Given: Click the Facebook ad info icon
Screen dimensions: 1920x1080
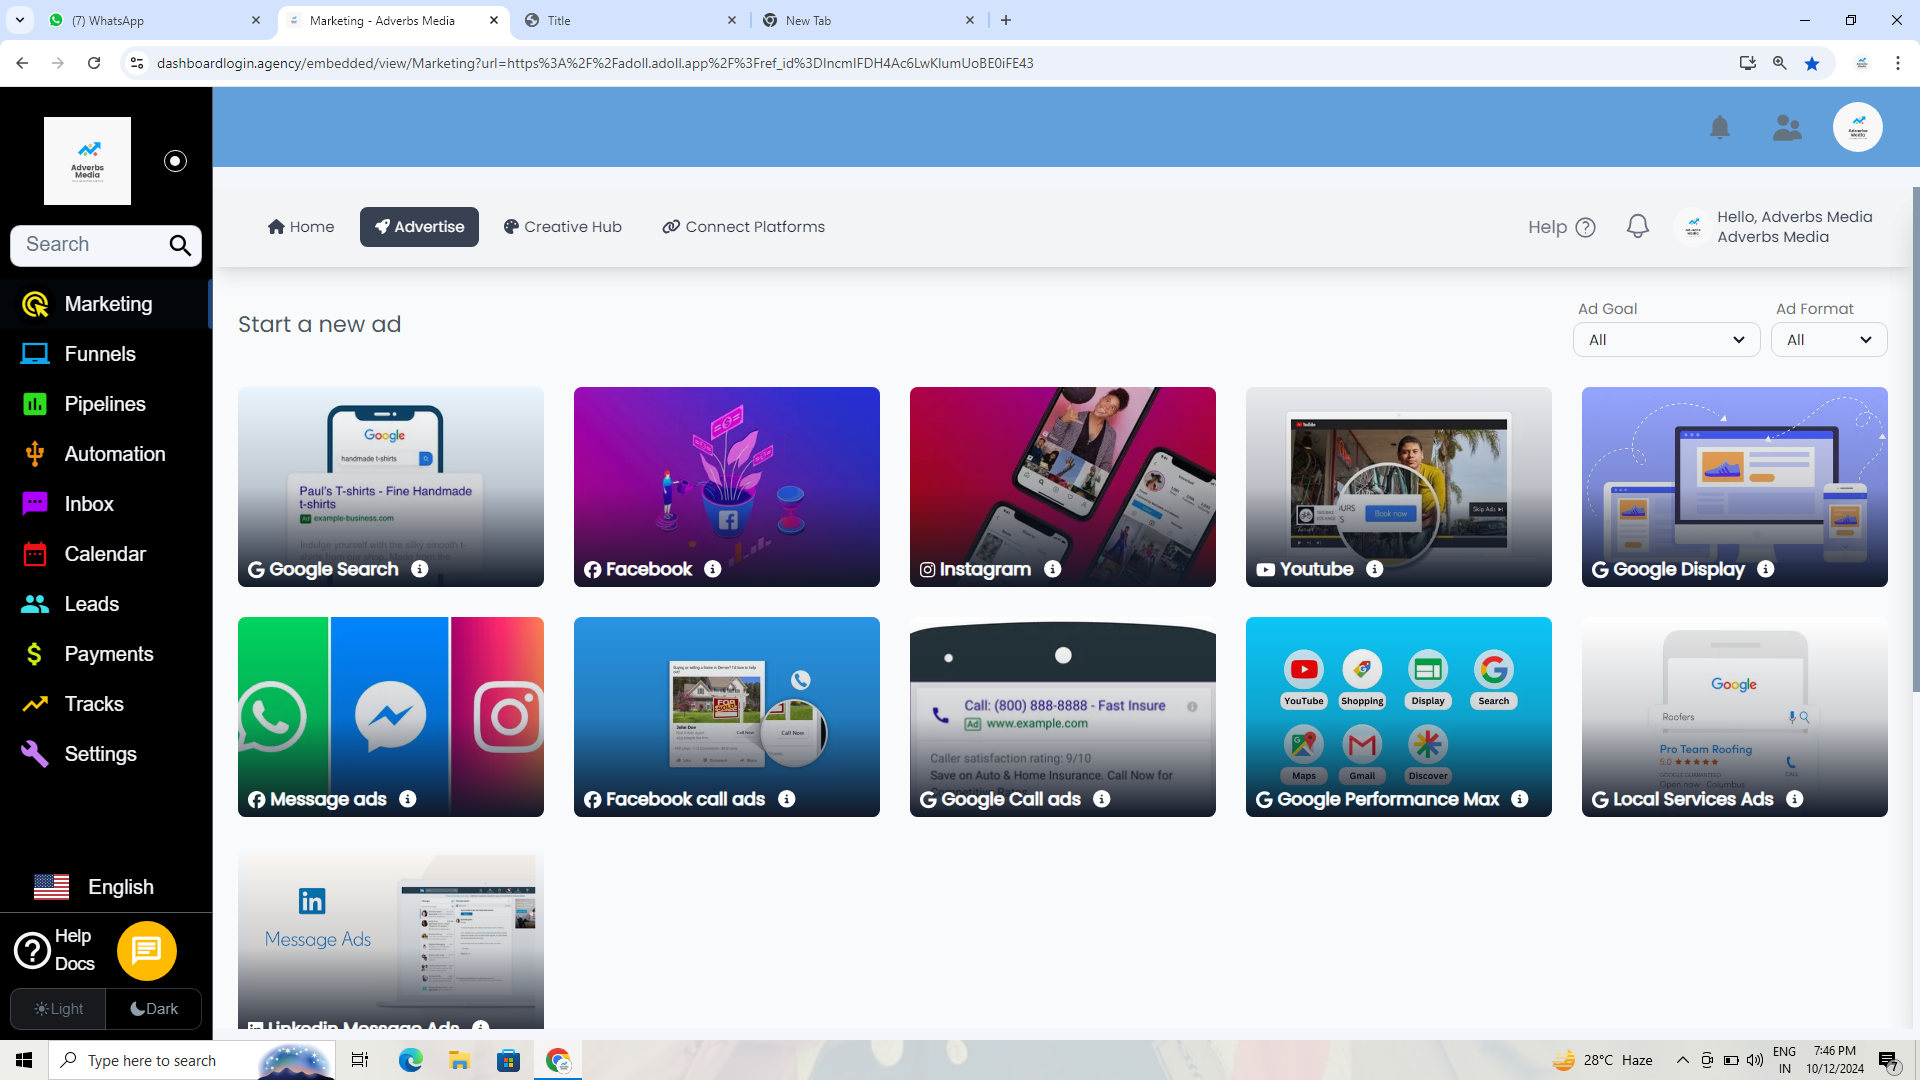Looking at the screenshot, I should coord(712,569).
